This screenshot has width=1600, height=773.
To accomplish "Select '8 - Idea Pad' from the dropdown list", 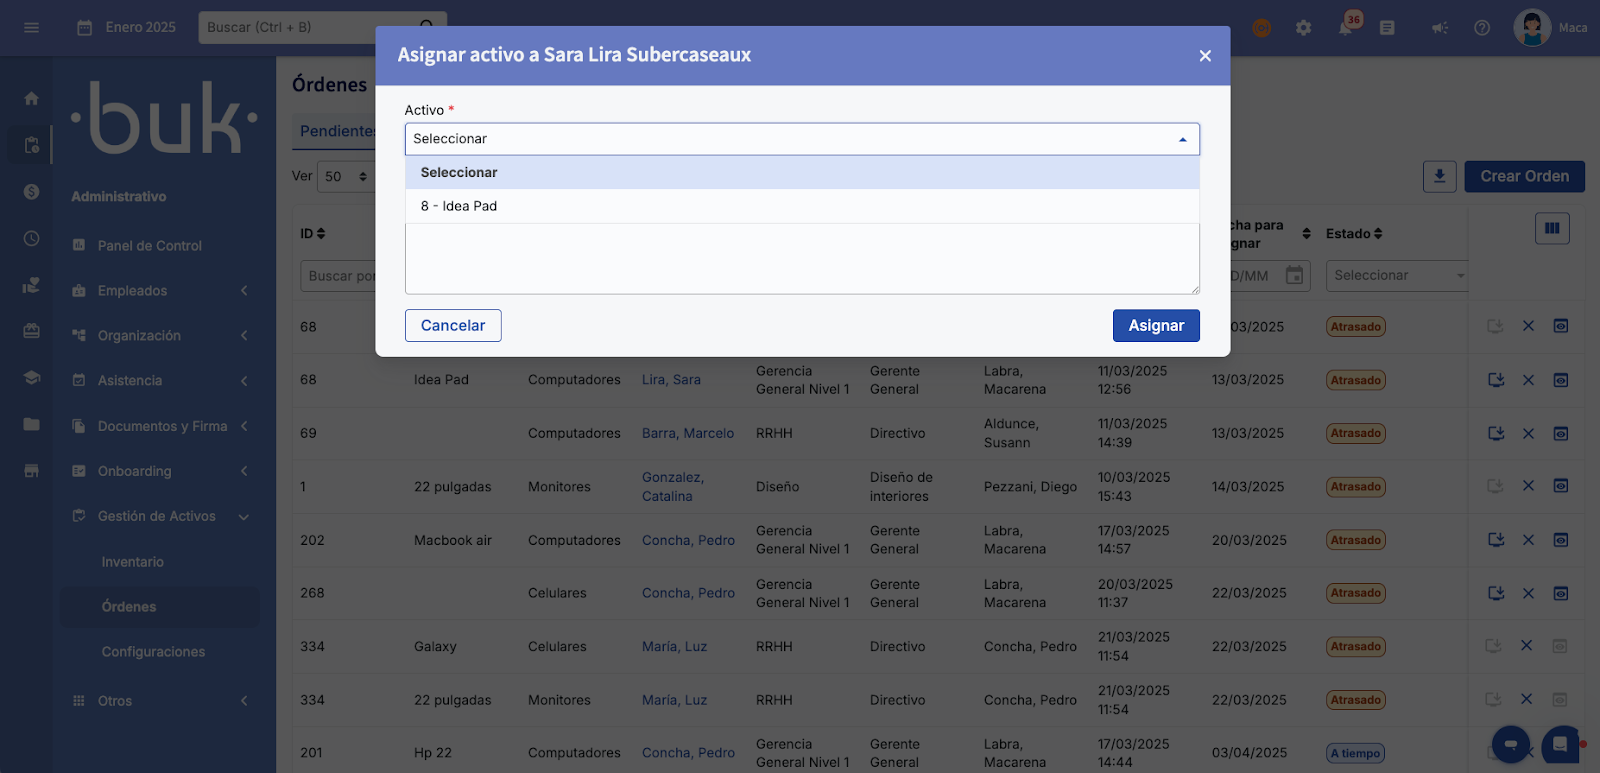I will click(x=459, y=206).
